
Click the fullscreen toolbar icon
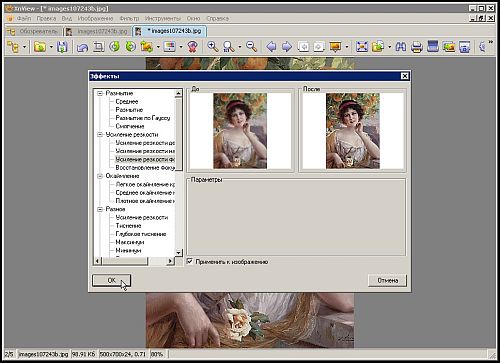tap(362, 47)
